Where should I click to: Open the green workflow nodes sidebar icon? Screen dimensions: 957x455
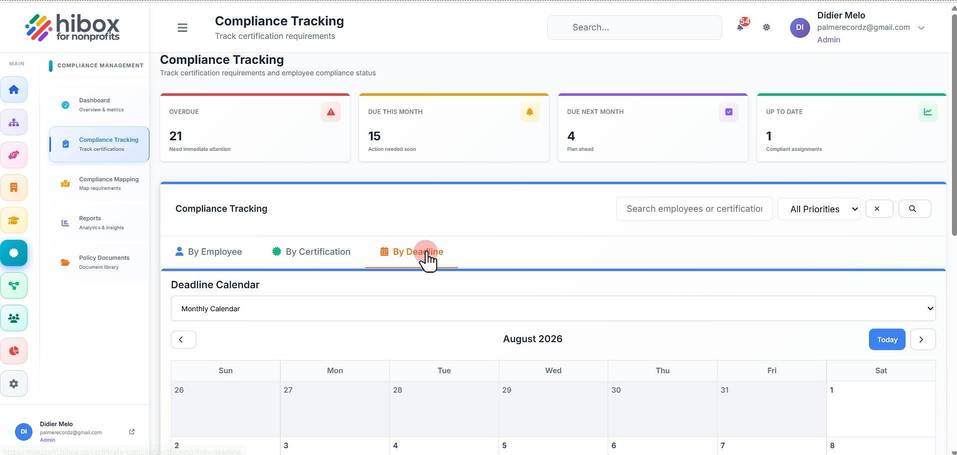click(13, 285)
